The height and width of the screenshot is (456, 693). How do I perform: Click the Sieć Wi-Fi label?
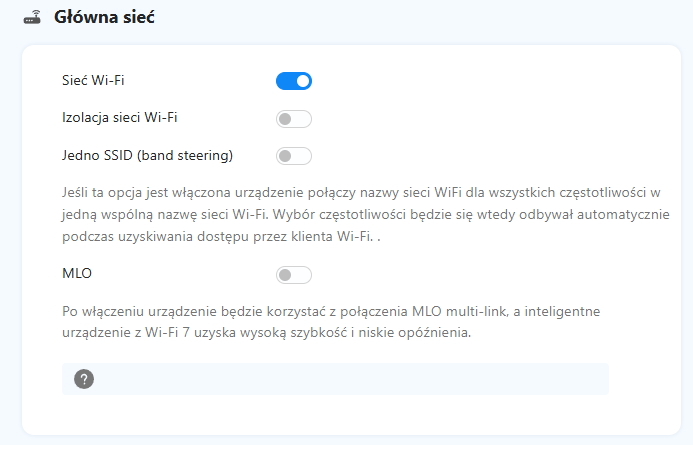coord(93,80)
